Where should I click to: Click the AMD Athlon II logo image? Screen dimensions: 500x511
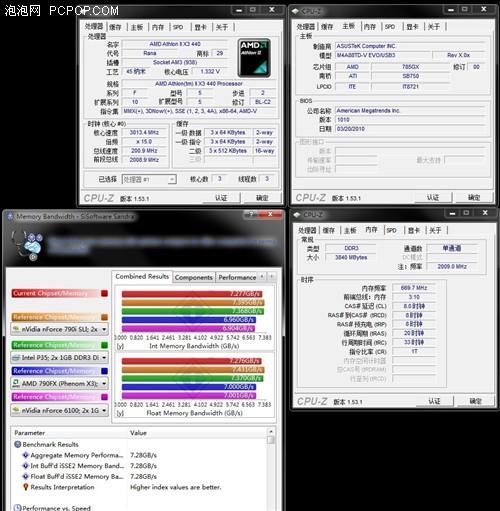click(x=254, y=58)
